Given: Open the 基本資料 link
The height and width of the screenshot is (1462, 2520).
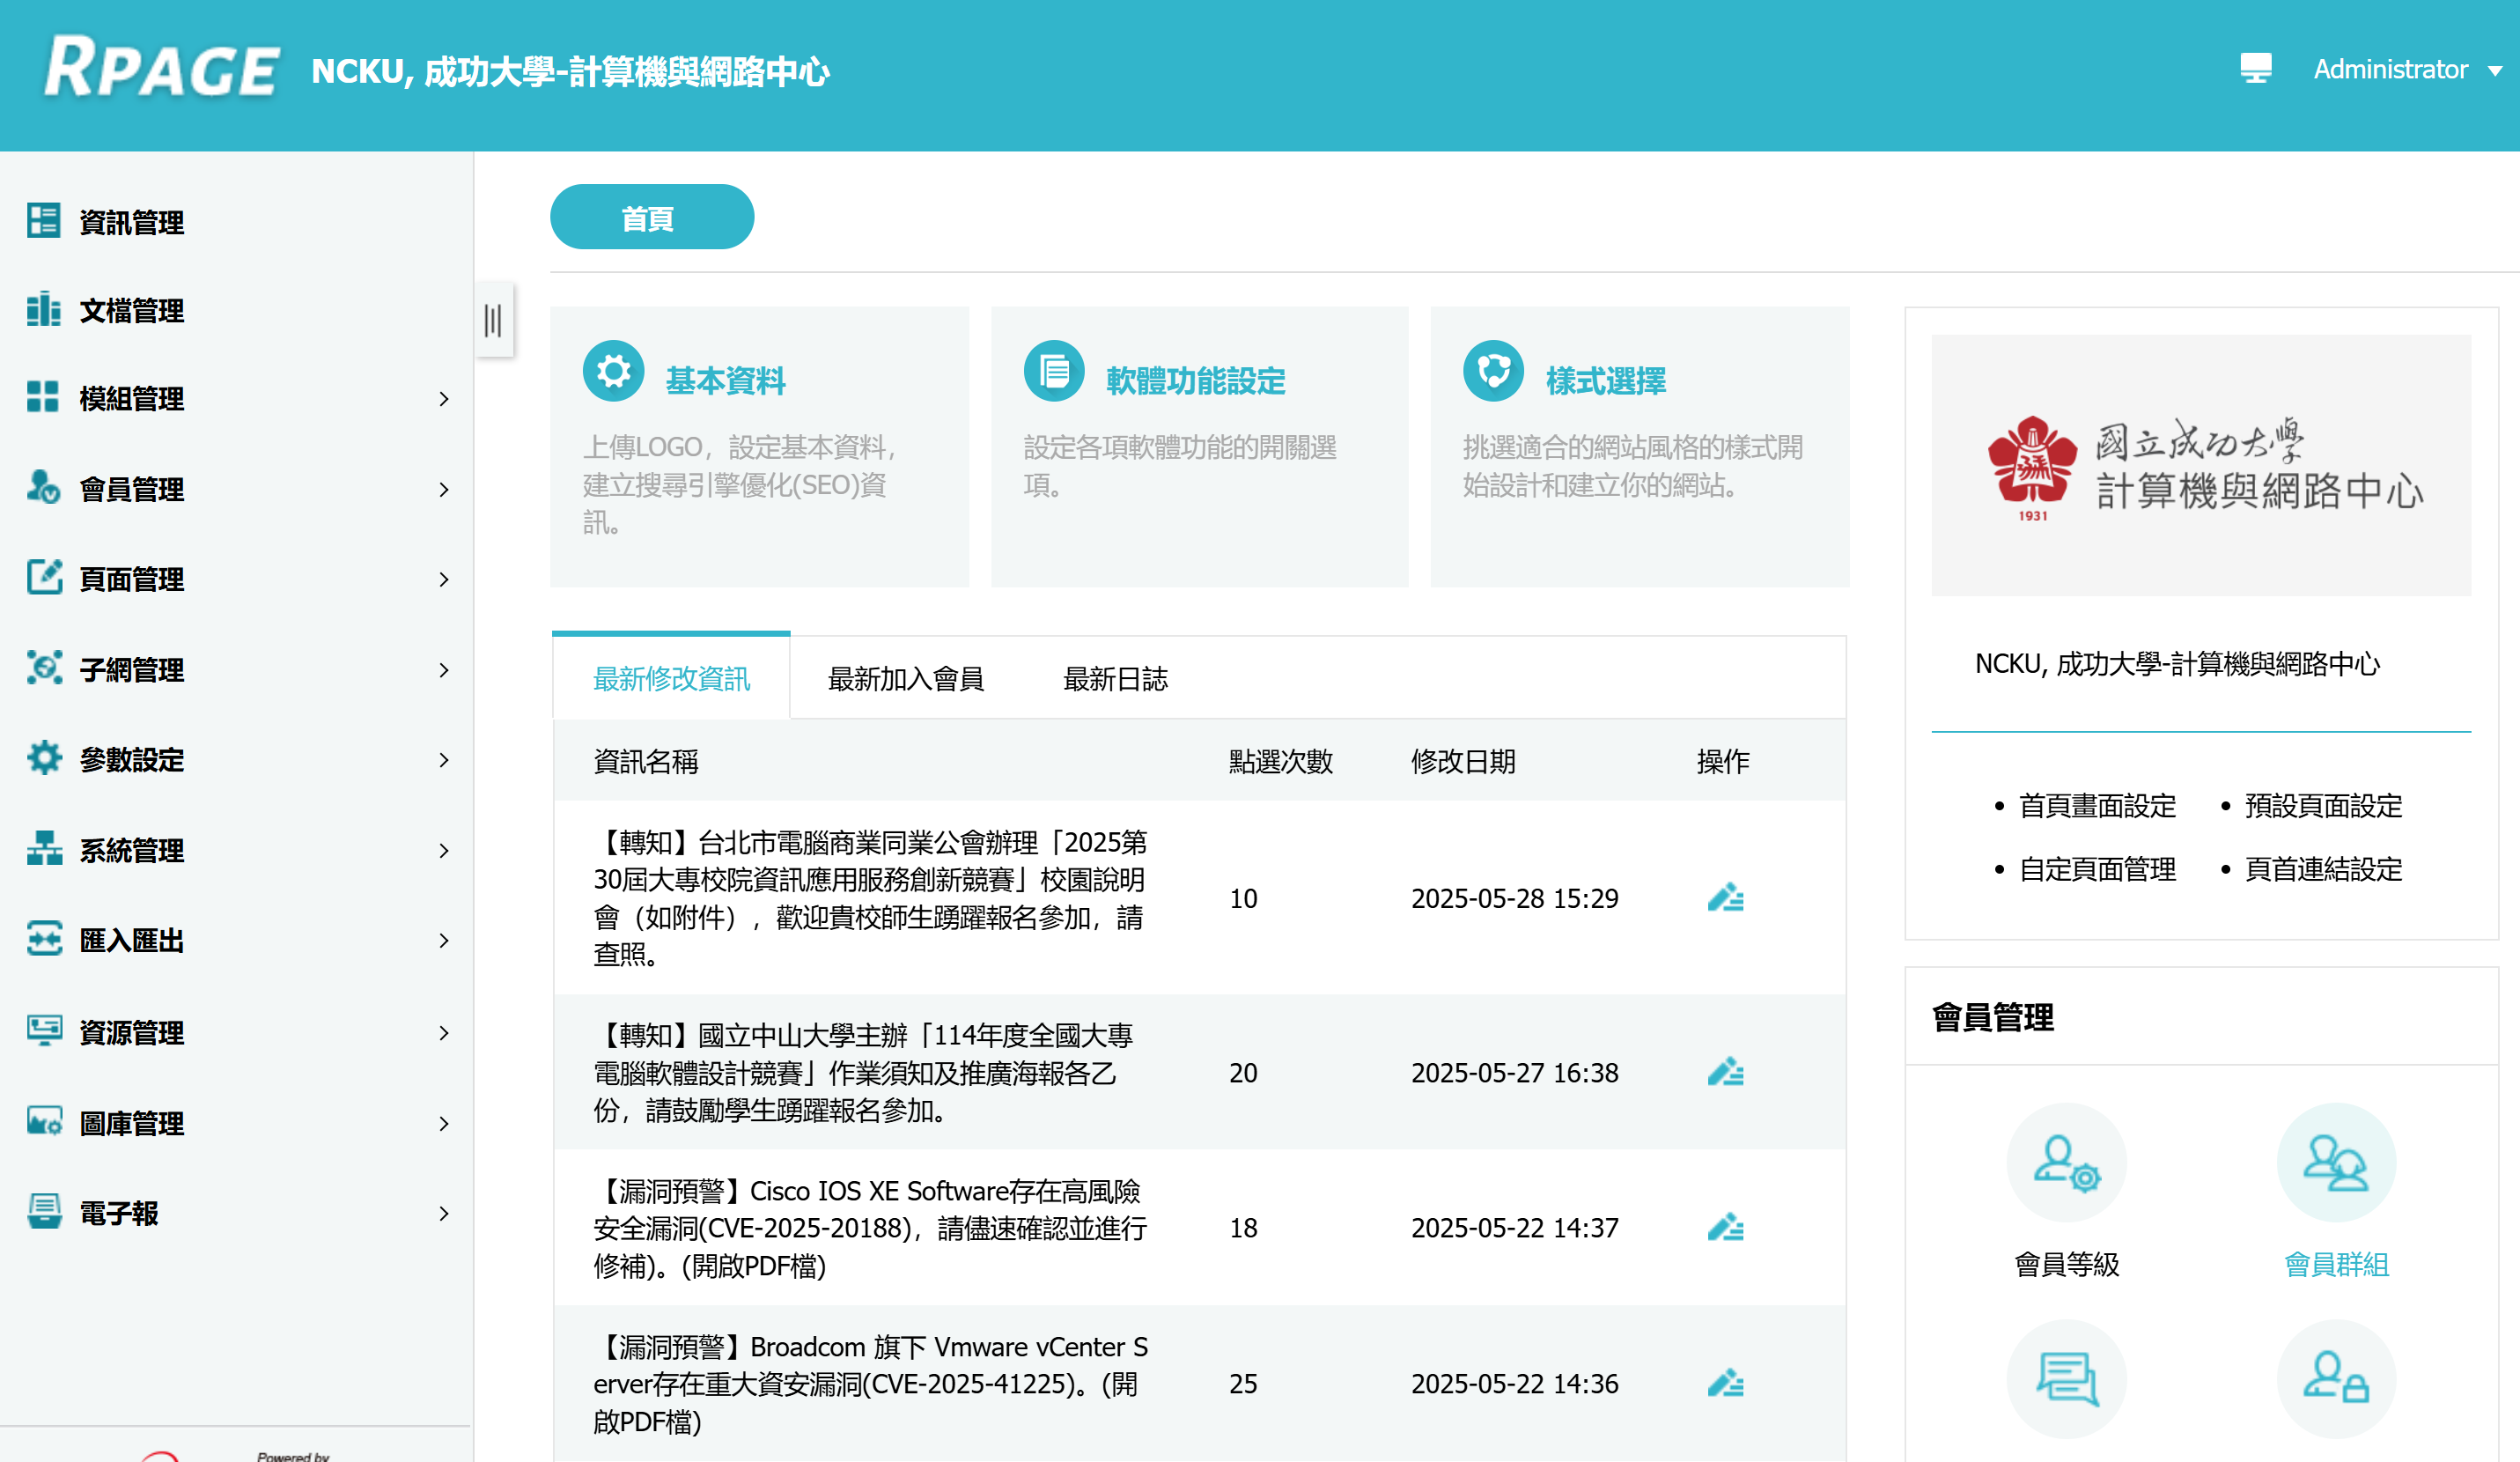Looking at the screenshot, I should tap(725, 380).
